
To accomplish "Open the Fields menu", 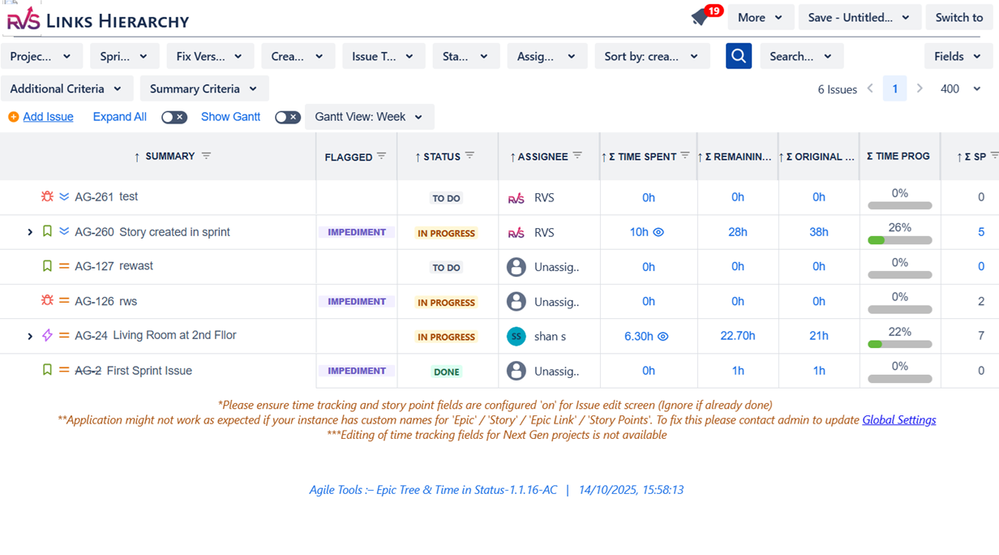I will (957, 57).
